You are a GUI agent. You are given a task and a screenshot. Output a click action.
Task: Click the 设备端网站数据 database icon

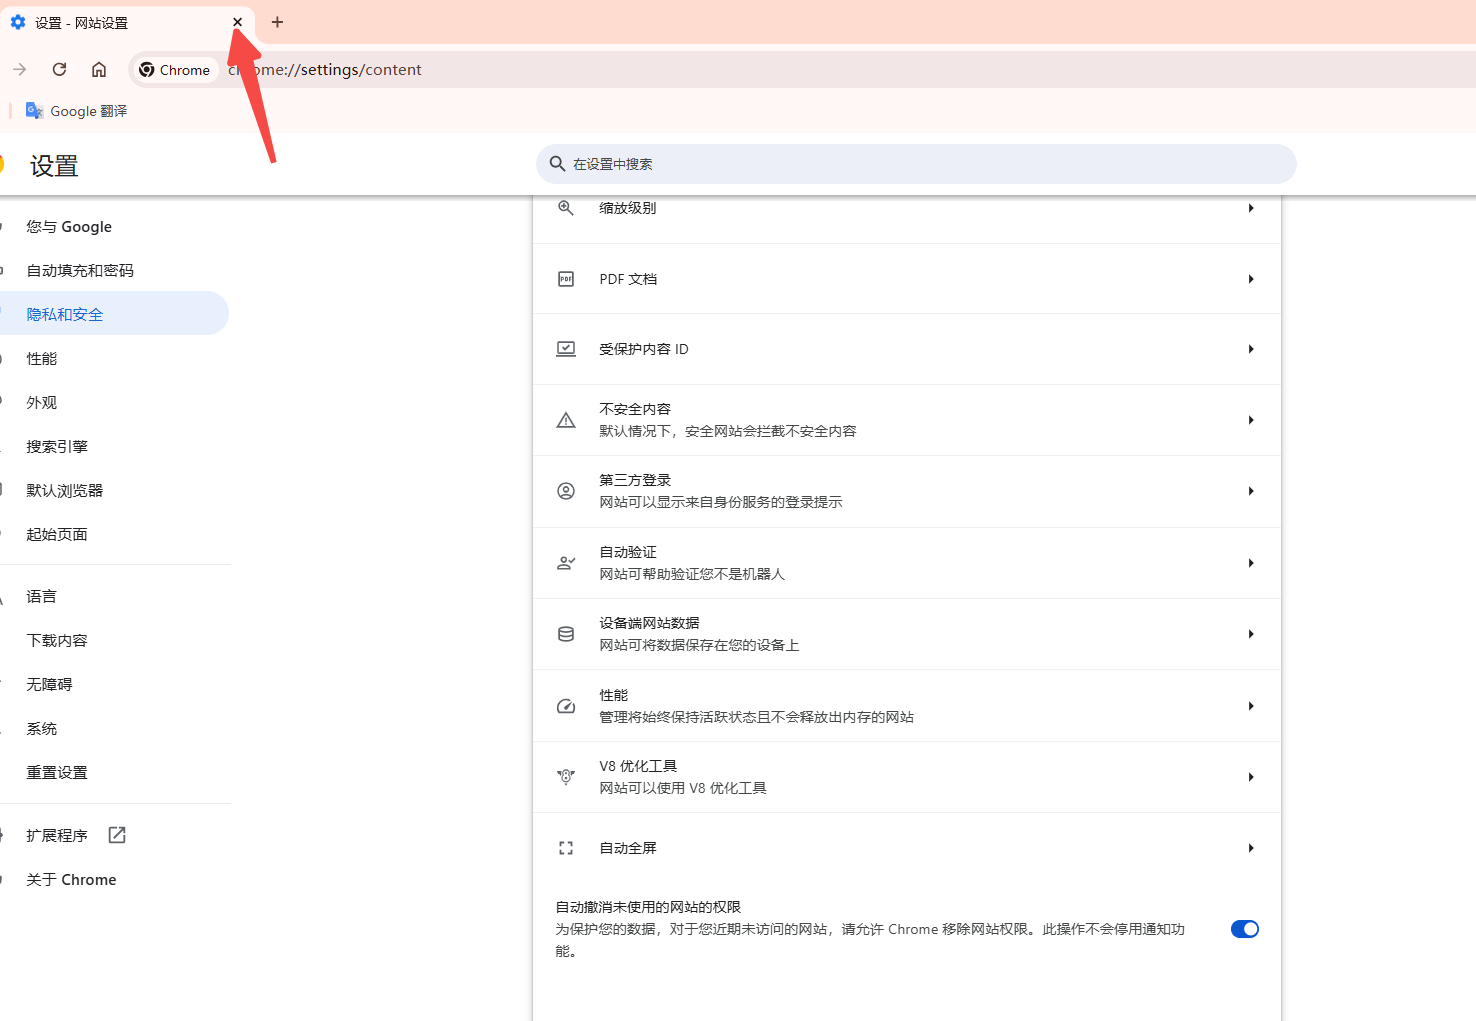coord(566,634)
